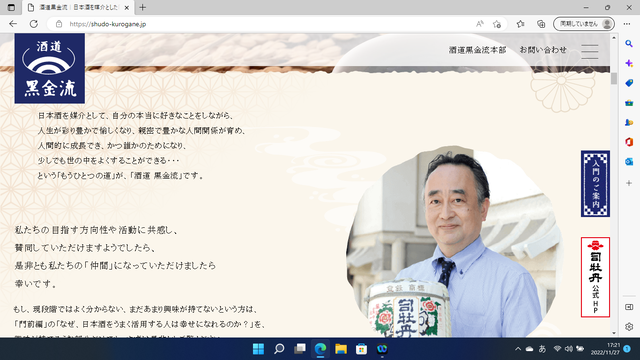
Task: Open the Favorites list icon
Action: 520,24
